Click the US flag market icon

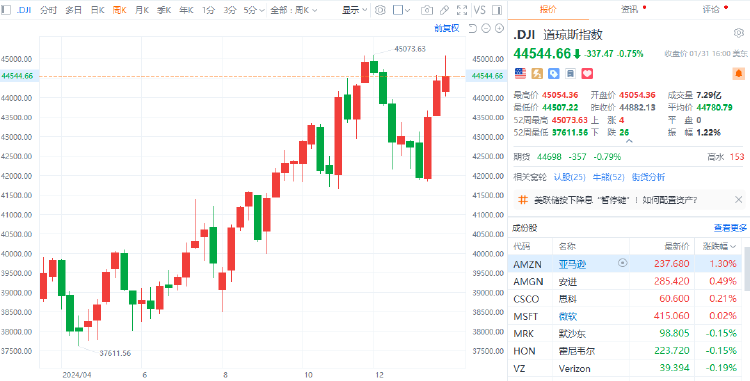[x=520, y=73]
